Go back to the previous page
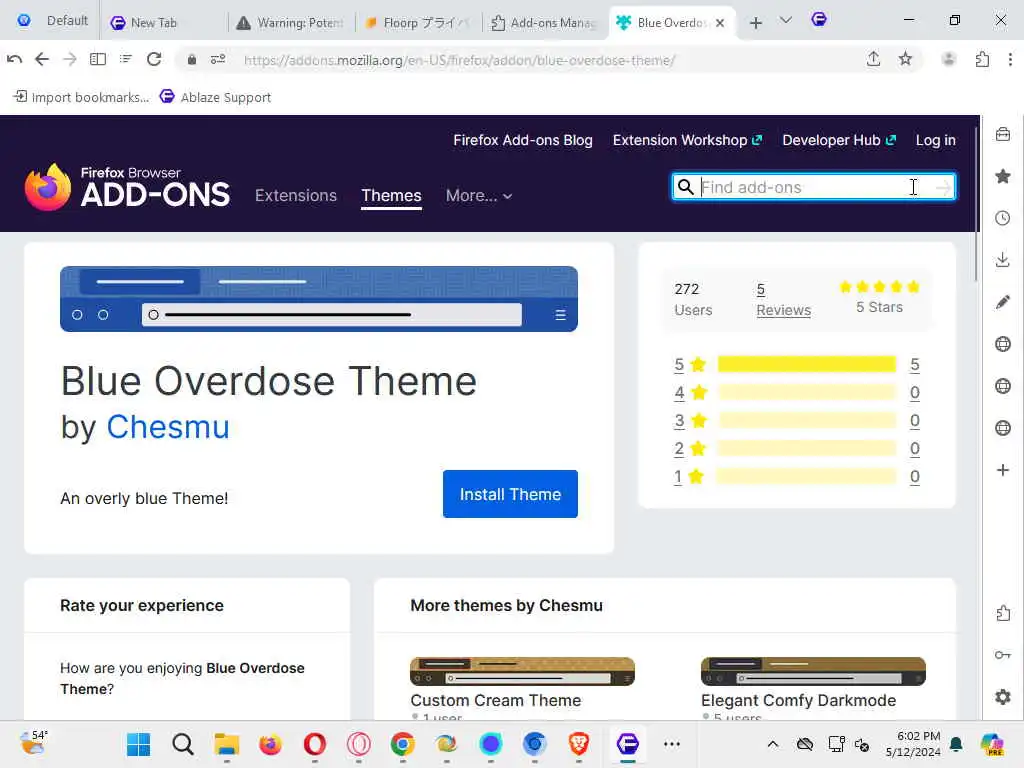Screen dimensions: 1024x768 [42, 59]
